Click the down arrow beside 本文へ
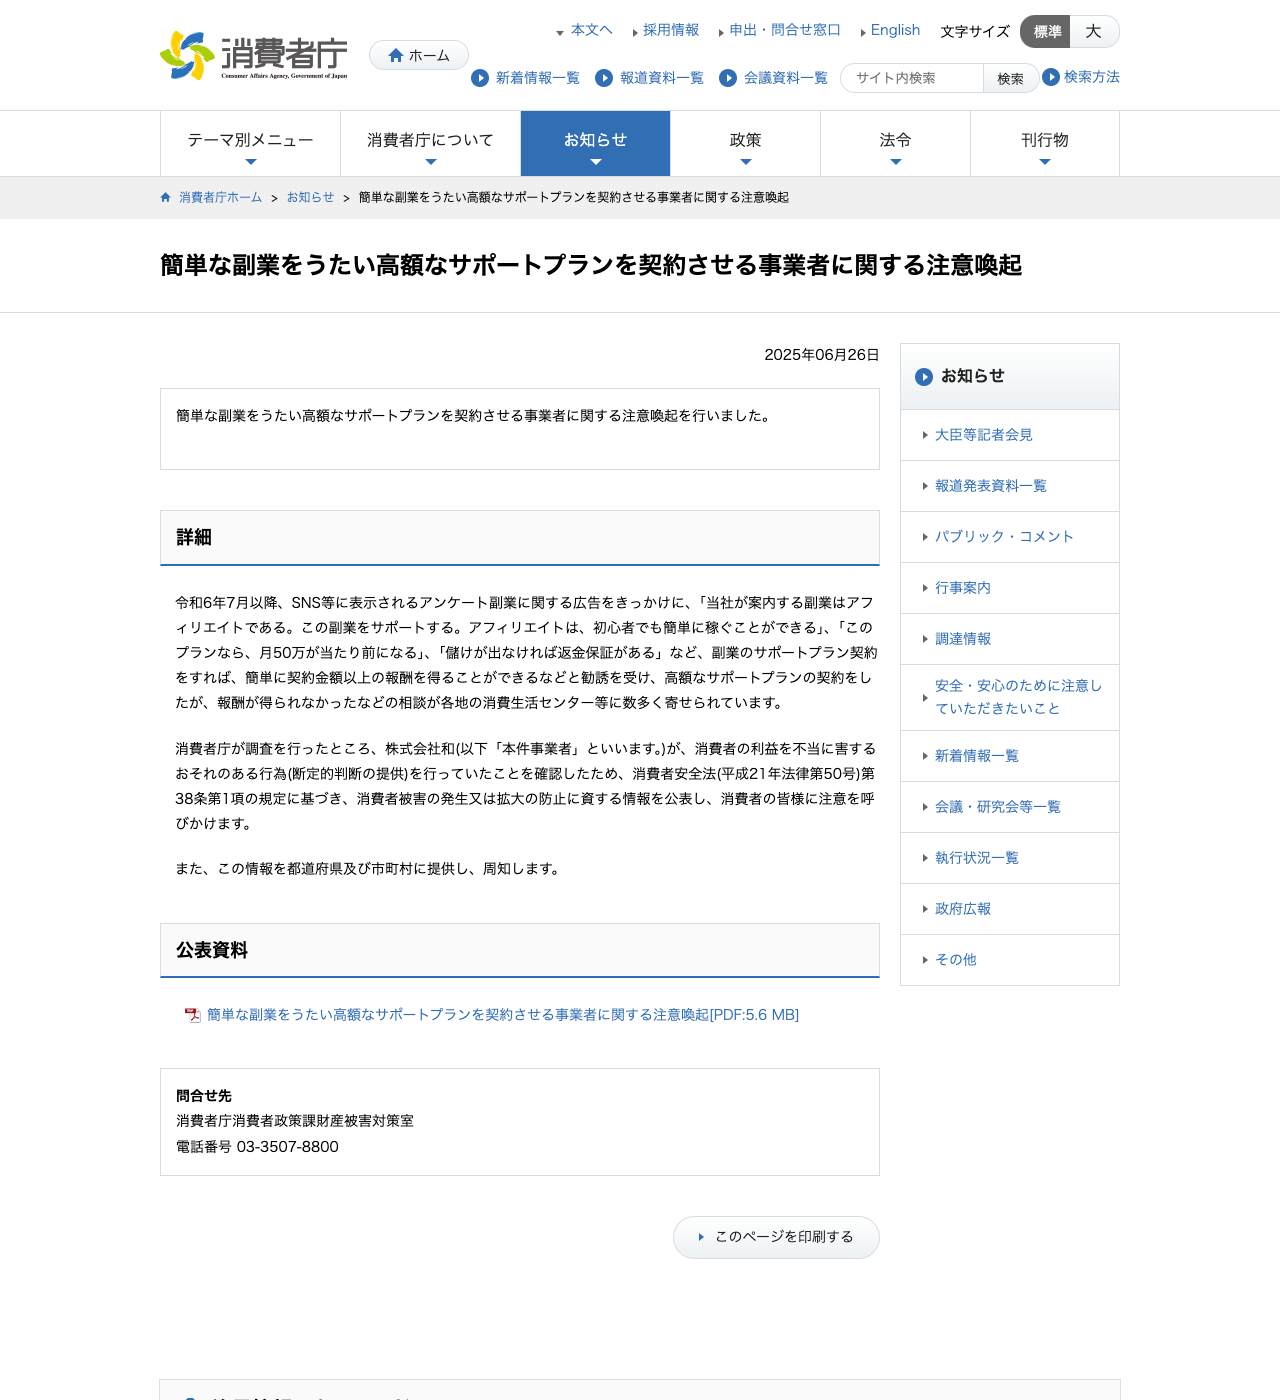The image size is (1280, 1400). point(560,33)
